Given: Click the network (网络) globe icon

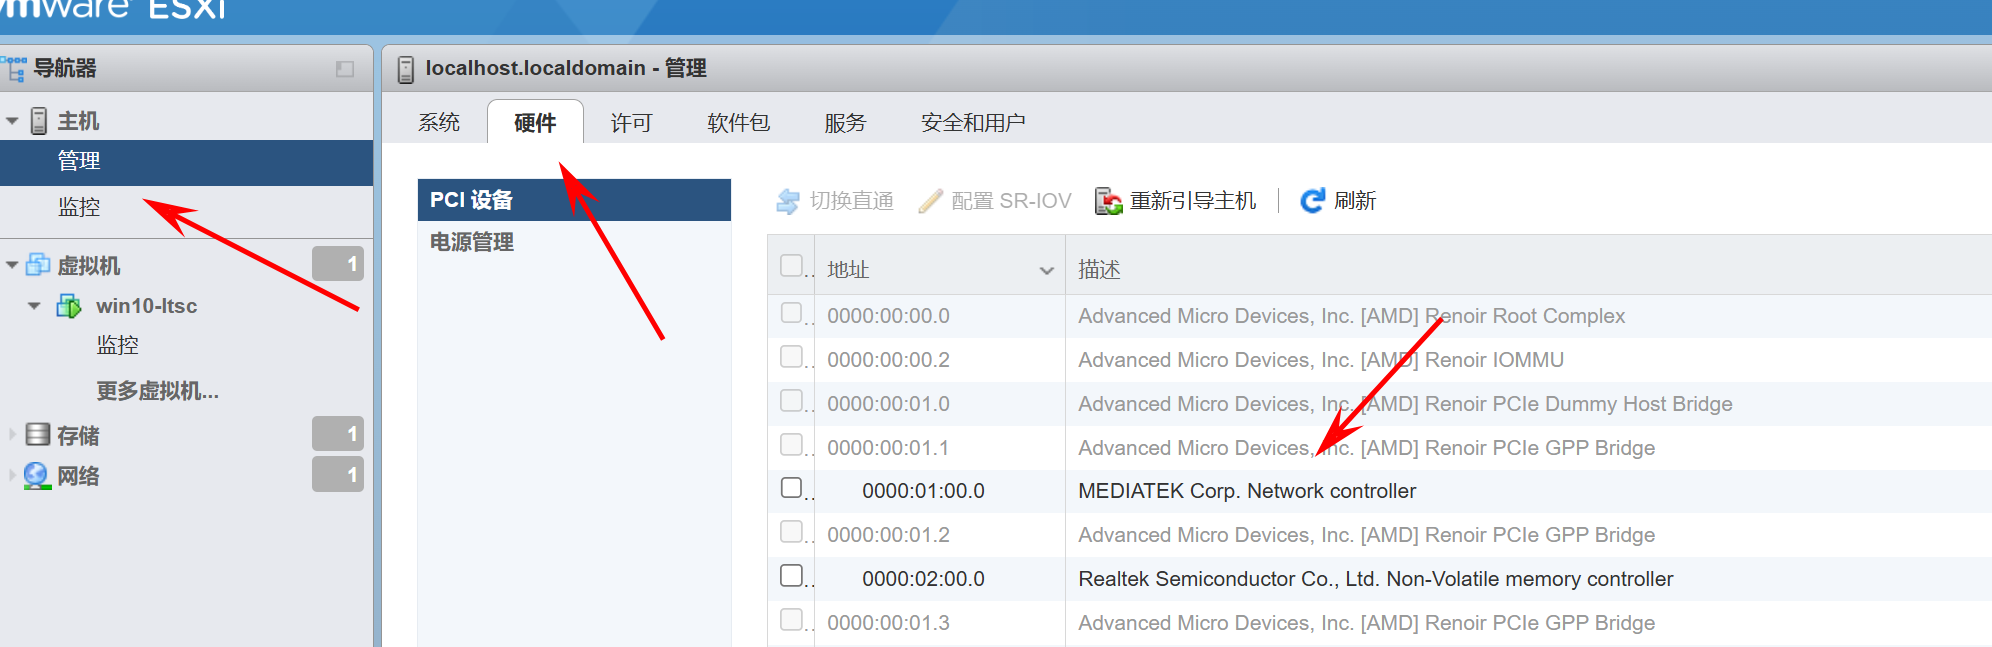Looking at the screenshot, I should click(37, 476).
